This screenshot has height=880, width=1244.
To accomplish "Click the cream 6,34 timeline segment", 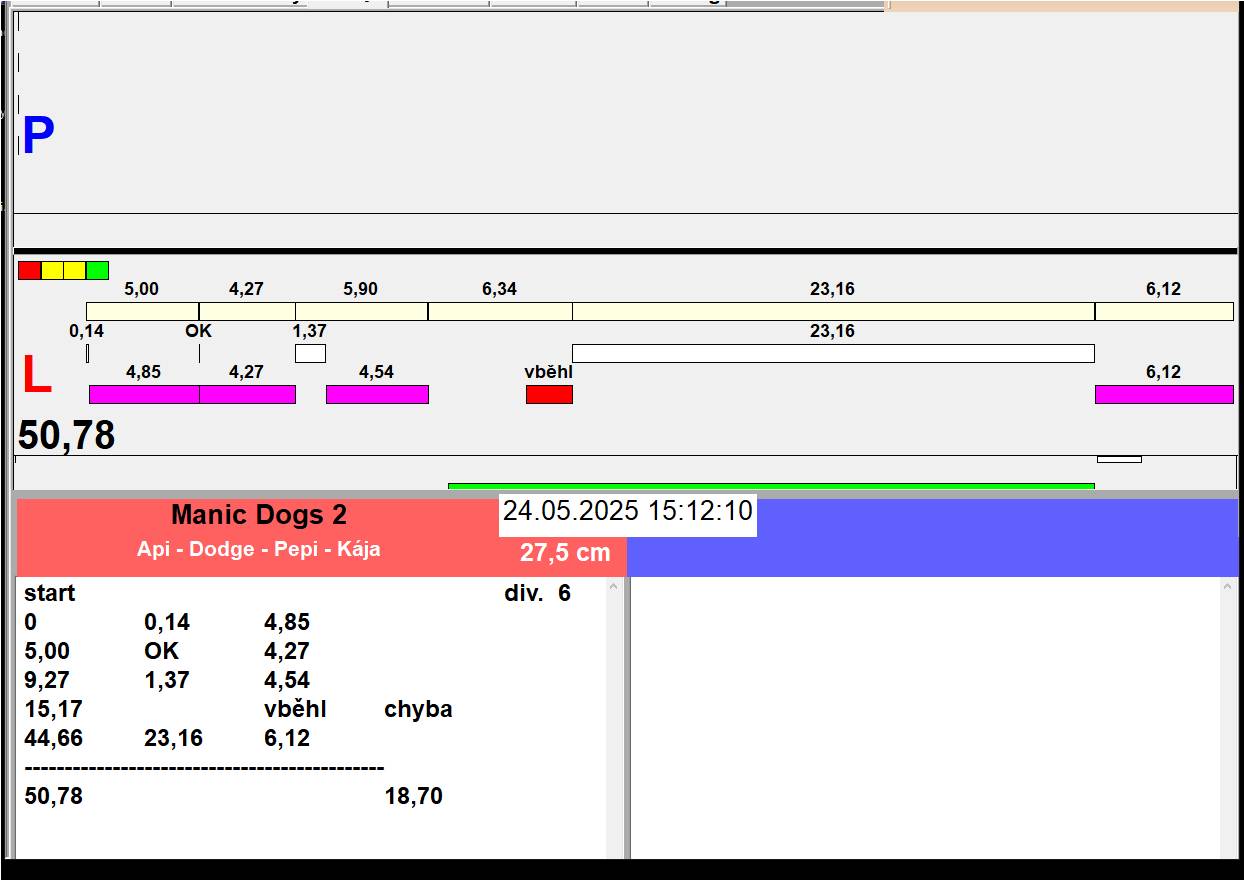I will coord(500,311).
